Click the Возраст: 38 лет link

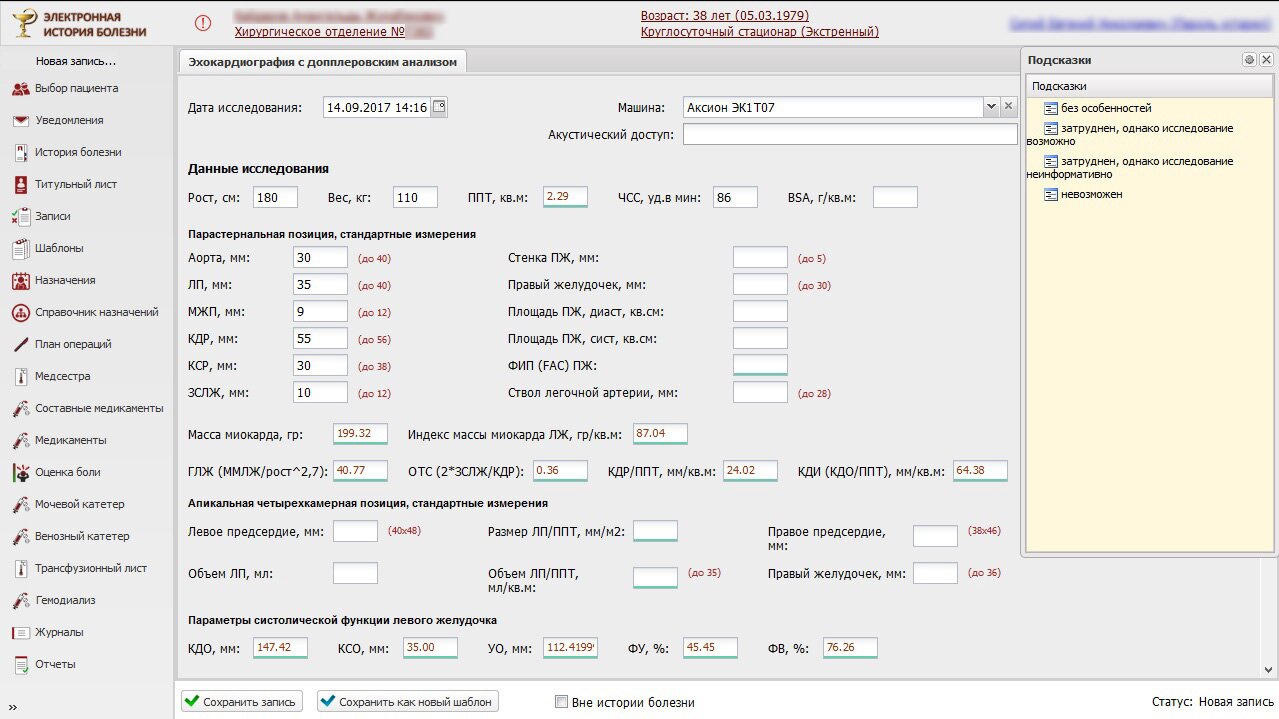click(x=725, y=16)
